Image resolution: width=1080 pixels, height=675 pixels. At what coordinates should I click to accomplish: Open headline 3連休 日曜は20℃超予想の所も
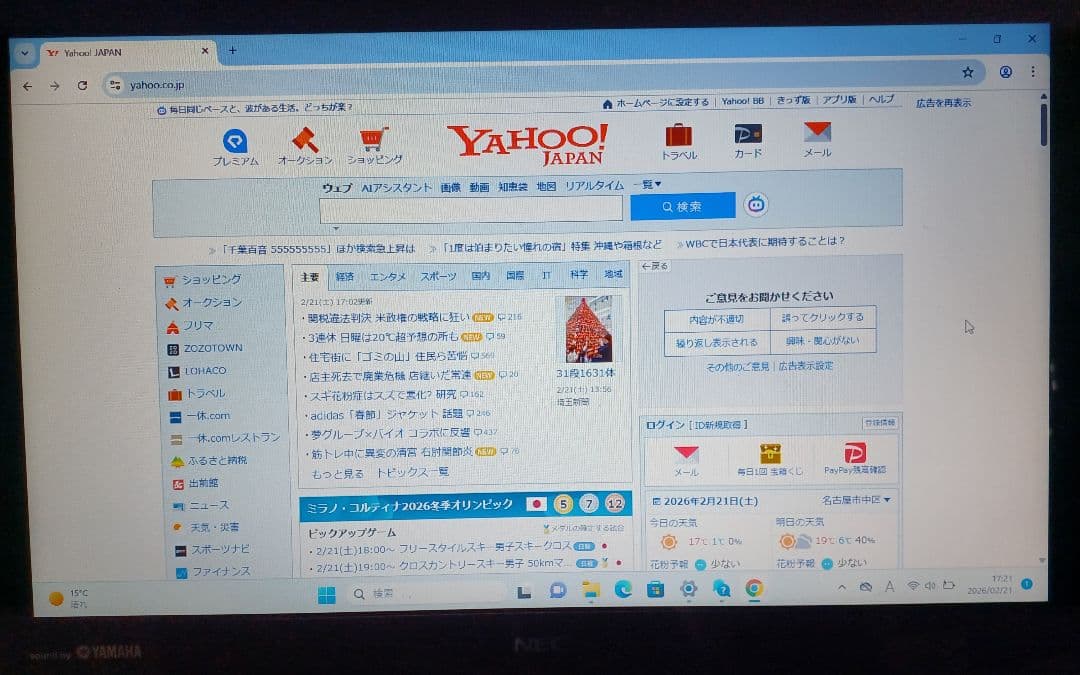[383, 337]
